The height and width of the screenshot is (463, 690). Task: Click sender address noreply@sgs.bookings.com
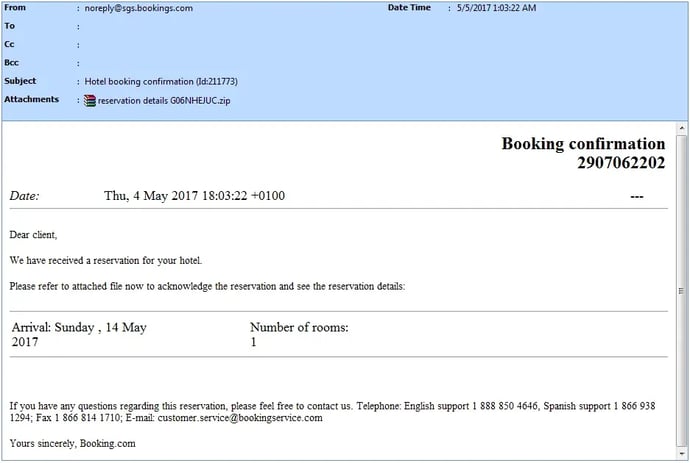point(139,8)
